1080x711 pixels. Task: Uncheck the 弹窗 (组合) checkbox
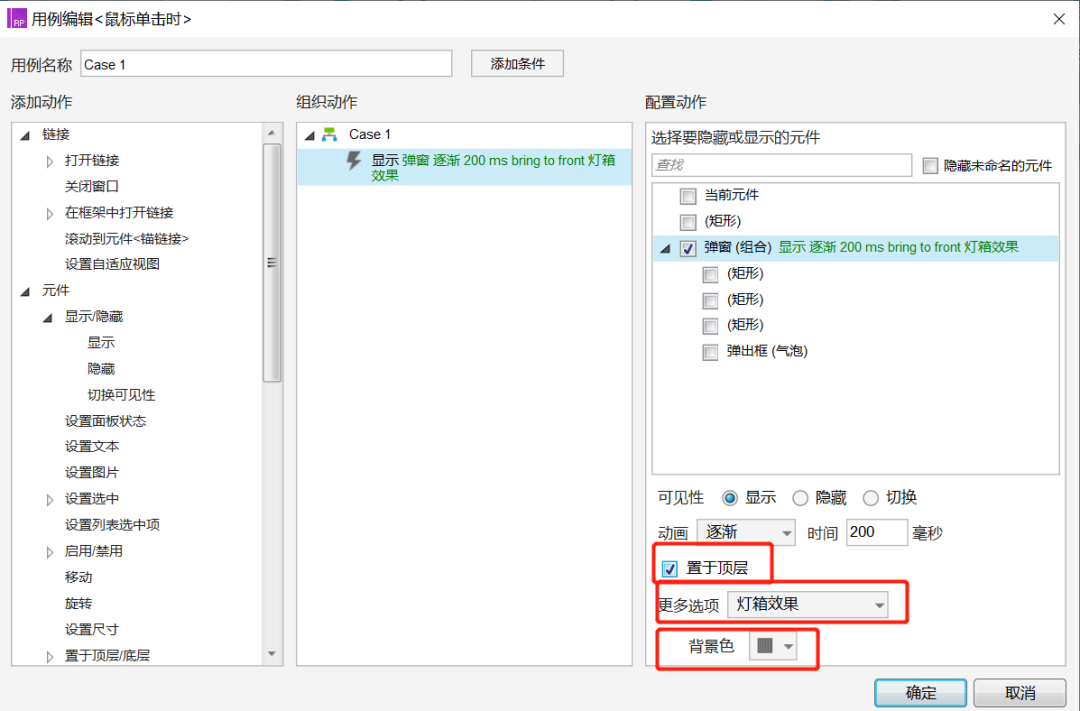[687, 248]
